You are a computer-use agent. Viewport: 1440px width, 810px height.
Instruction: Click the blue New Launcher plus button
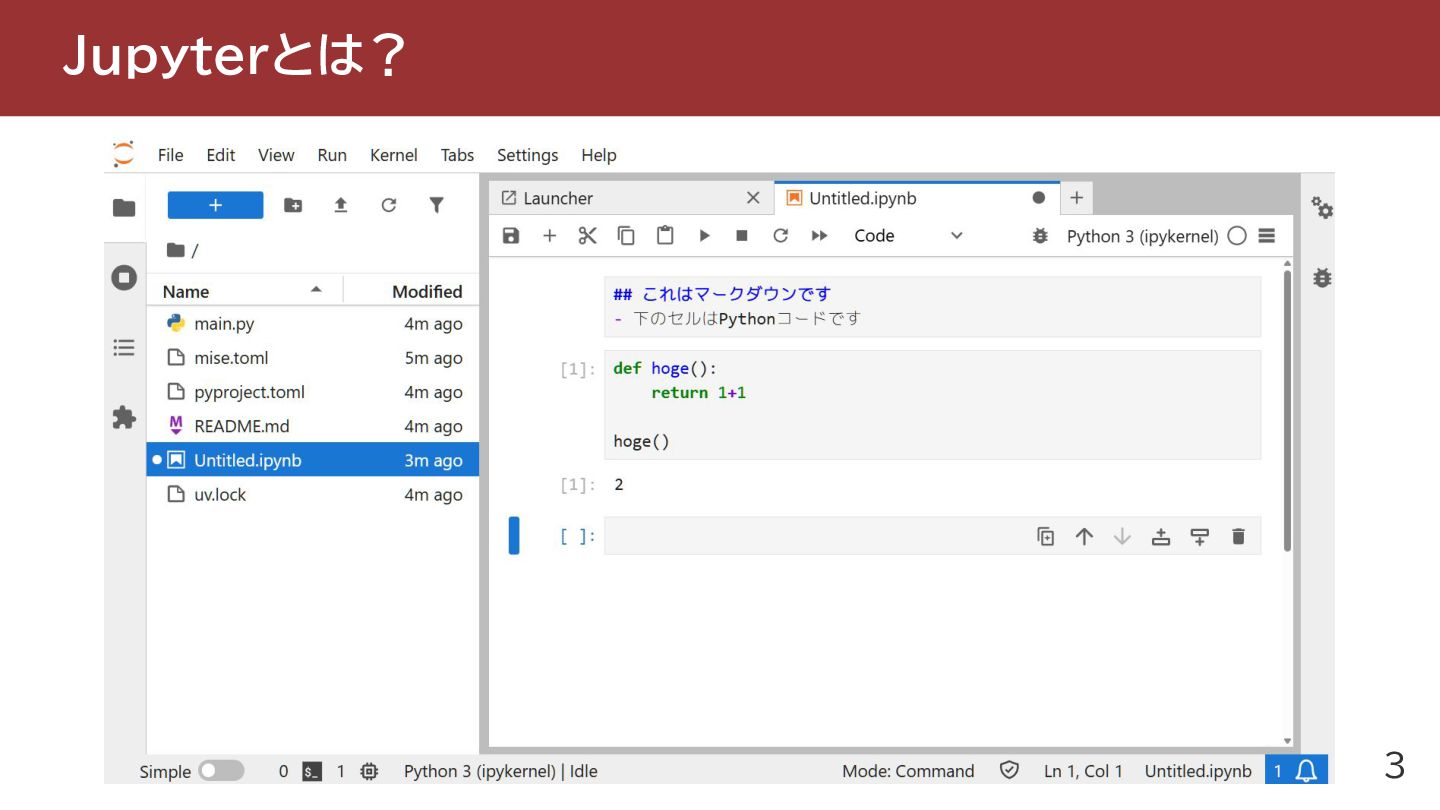(215, 205)
